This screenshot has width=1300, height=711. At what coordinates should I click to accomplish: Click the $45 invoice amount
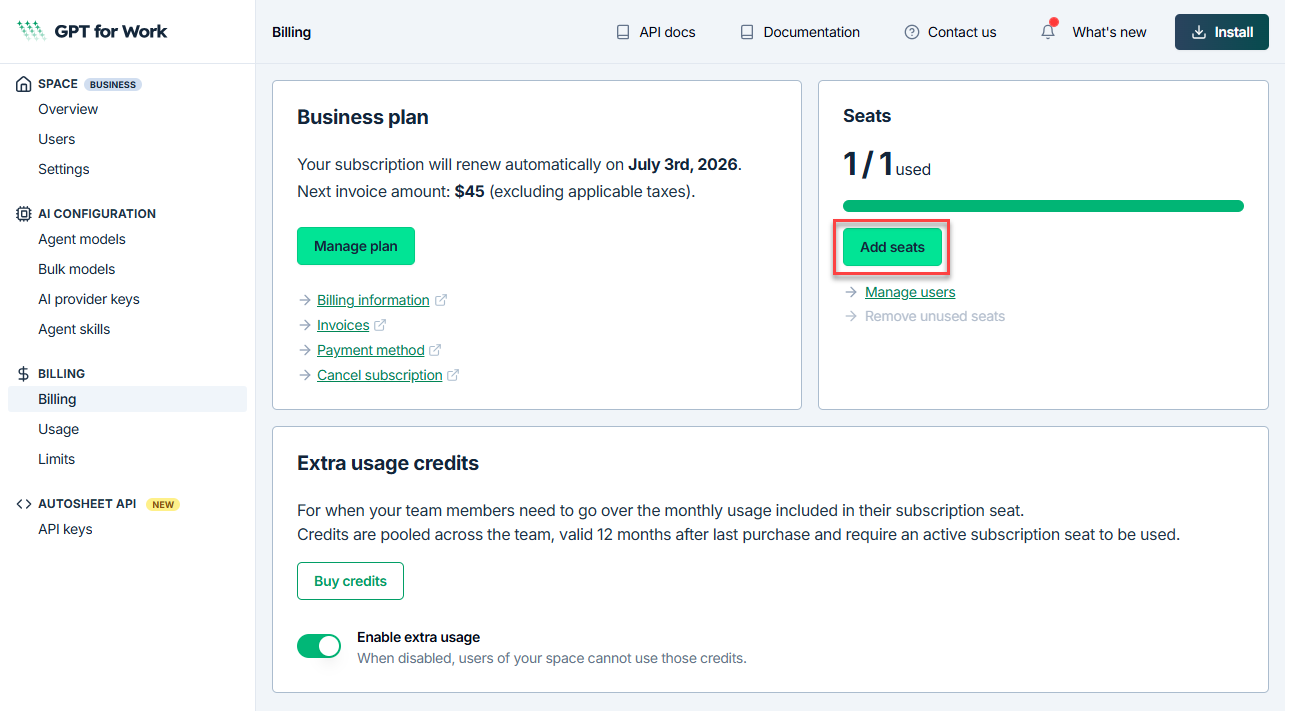tap(469, 191)
